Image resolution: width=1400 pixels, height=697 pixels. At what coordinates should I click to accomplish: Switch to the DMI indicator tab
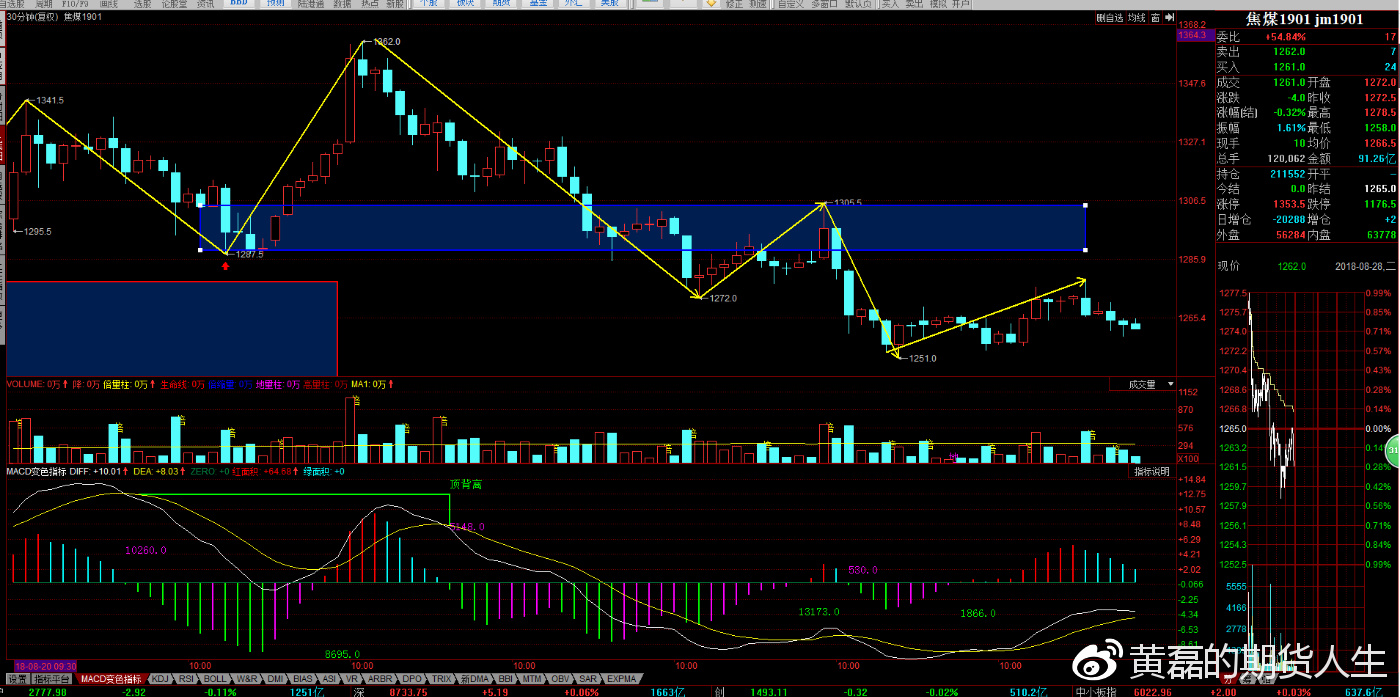(275, 679)
